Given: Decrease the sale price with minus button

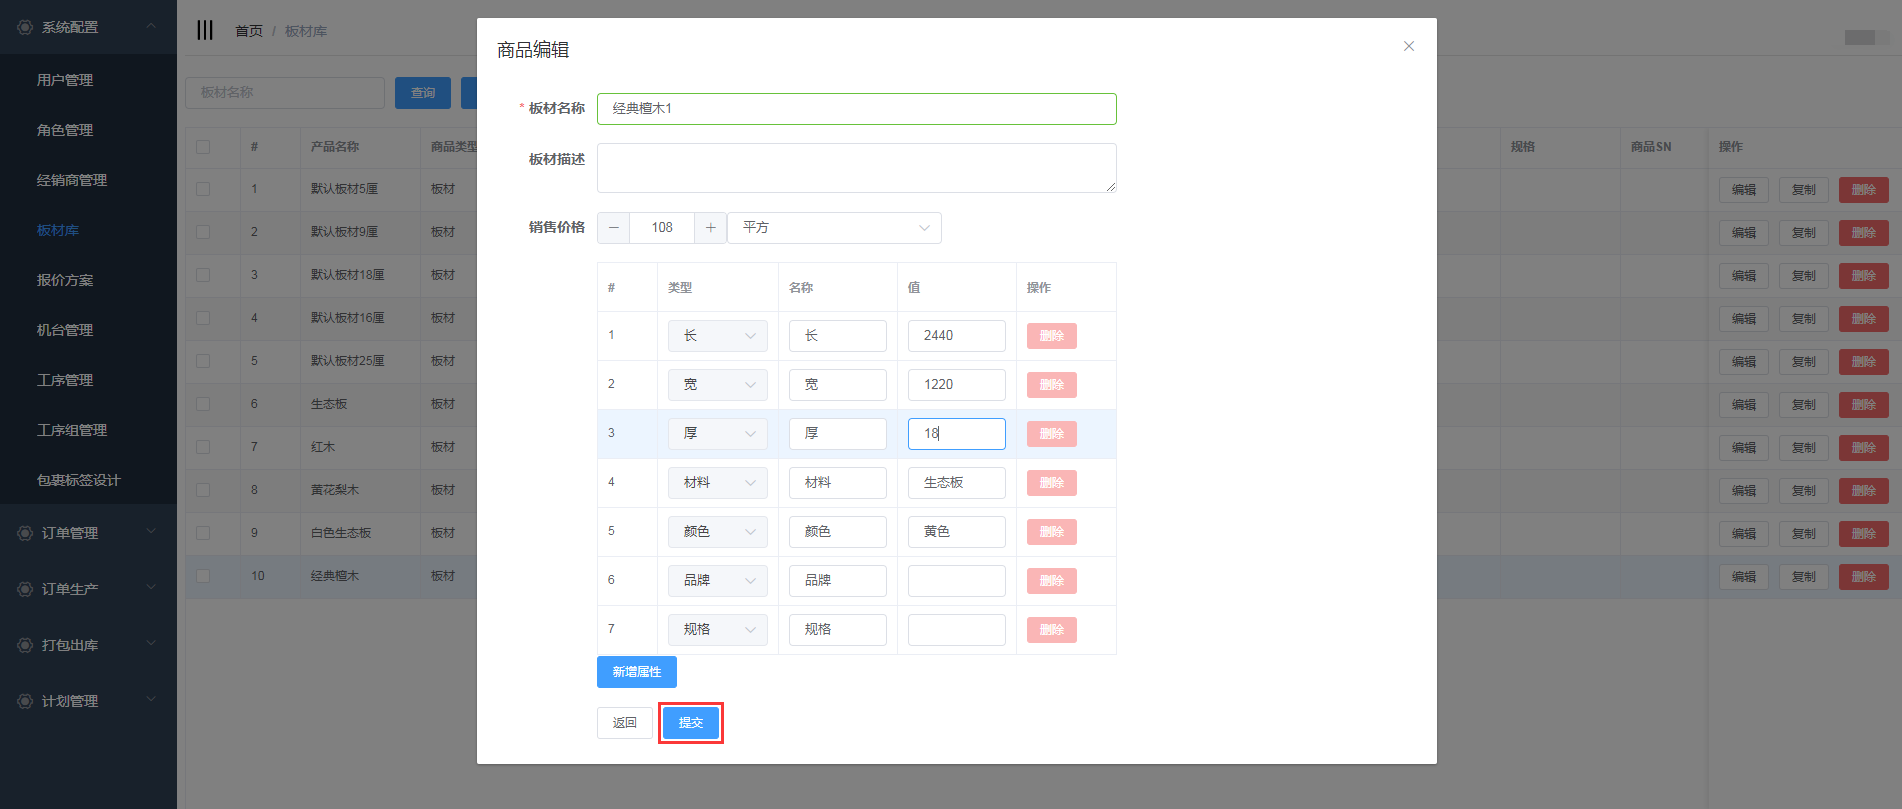Looking at the screenshot, I should (614, 228).
